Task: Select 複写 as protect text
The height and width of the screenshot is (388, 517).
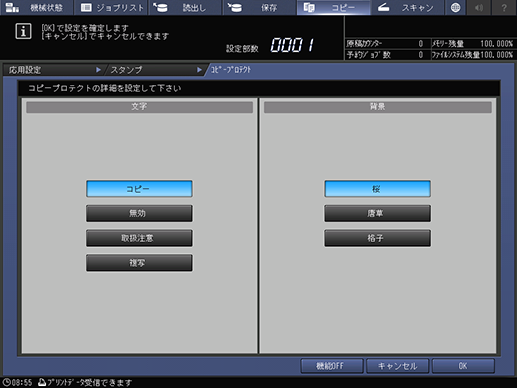Action: click(x=139, y=263)
